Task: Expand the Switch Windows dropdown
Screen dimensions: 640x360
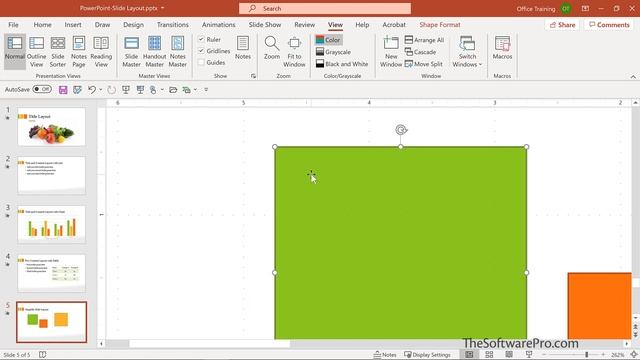Action: 467,51
